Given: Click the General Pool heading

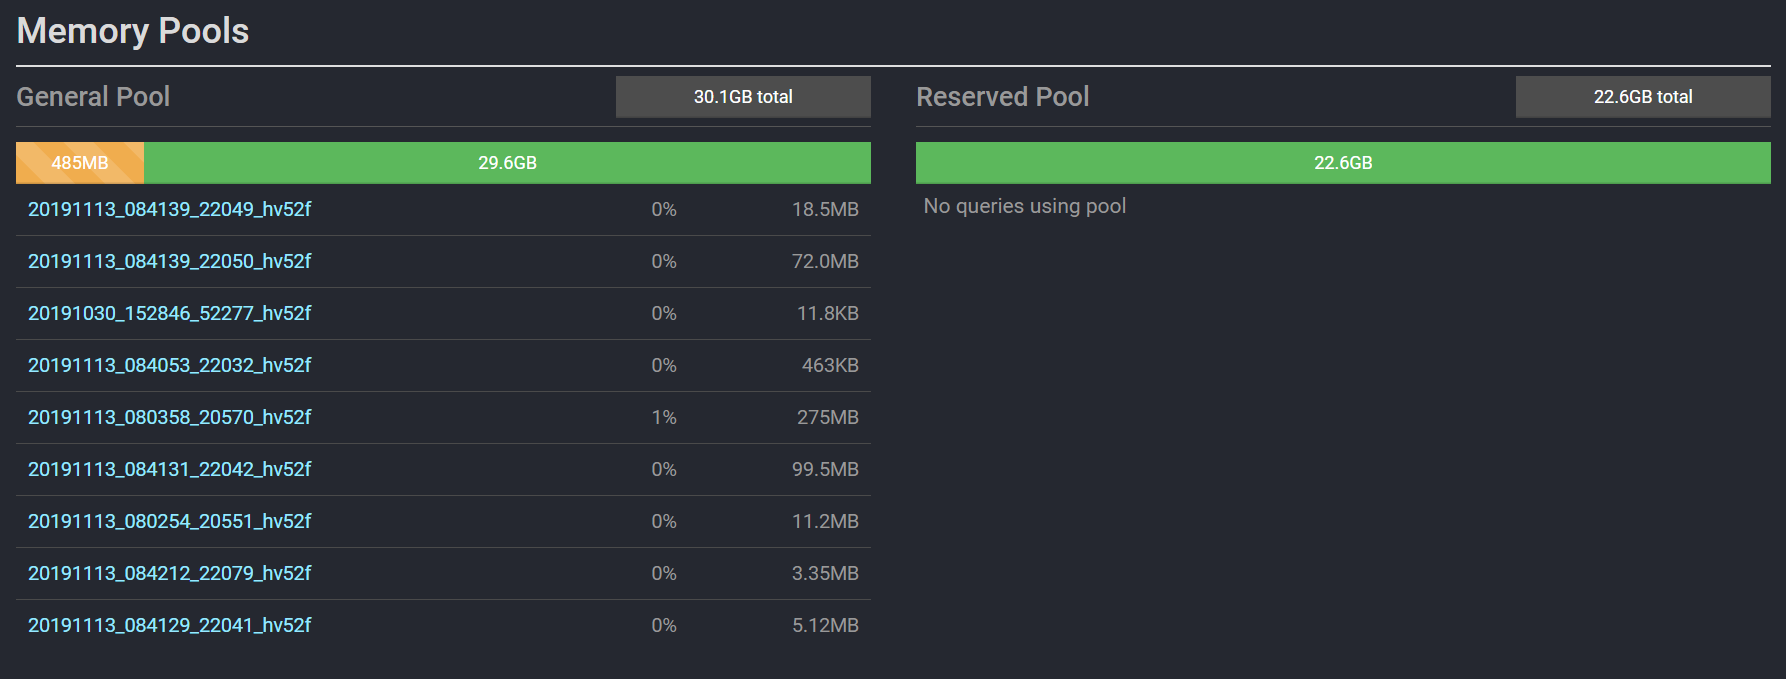Looking at the screenshot, I should pyautogui.click(x=93, y=97).
